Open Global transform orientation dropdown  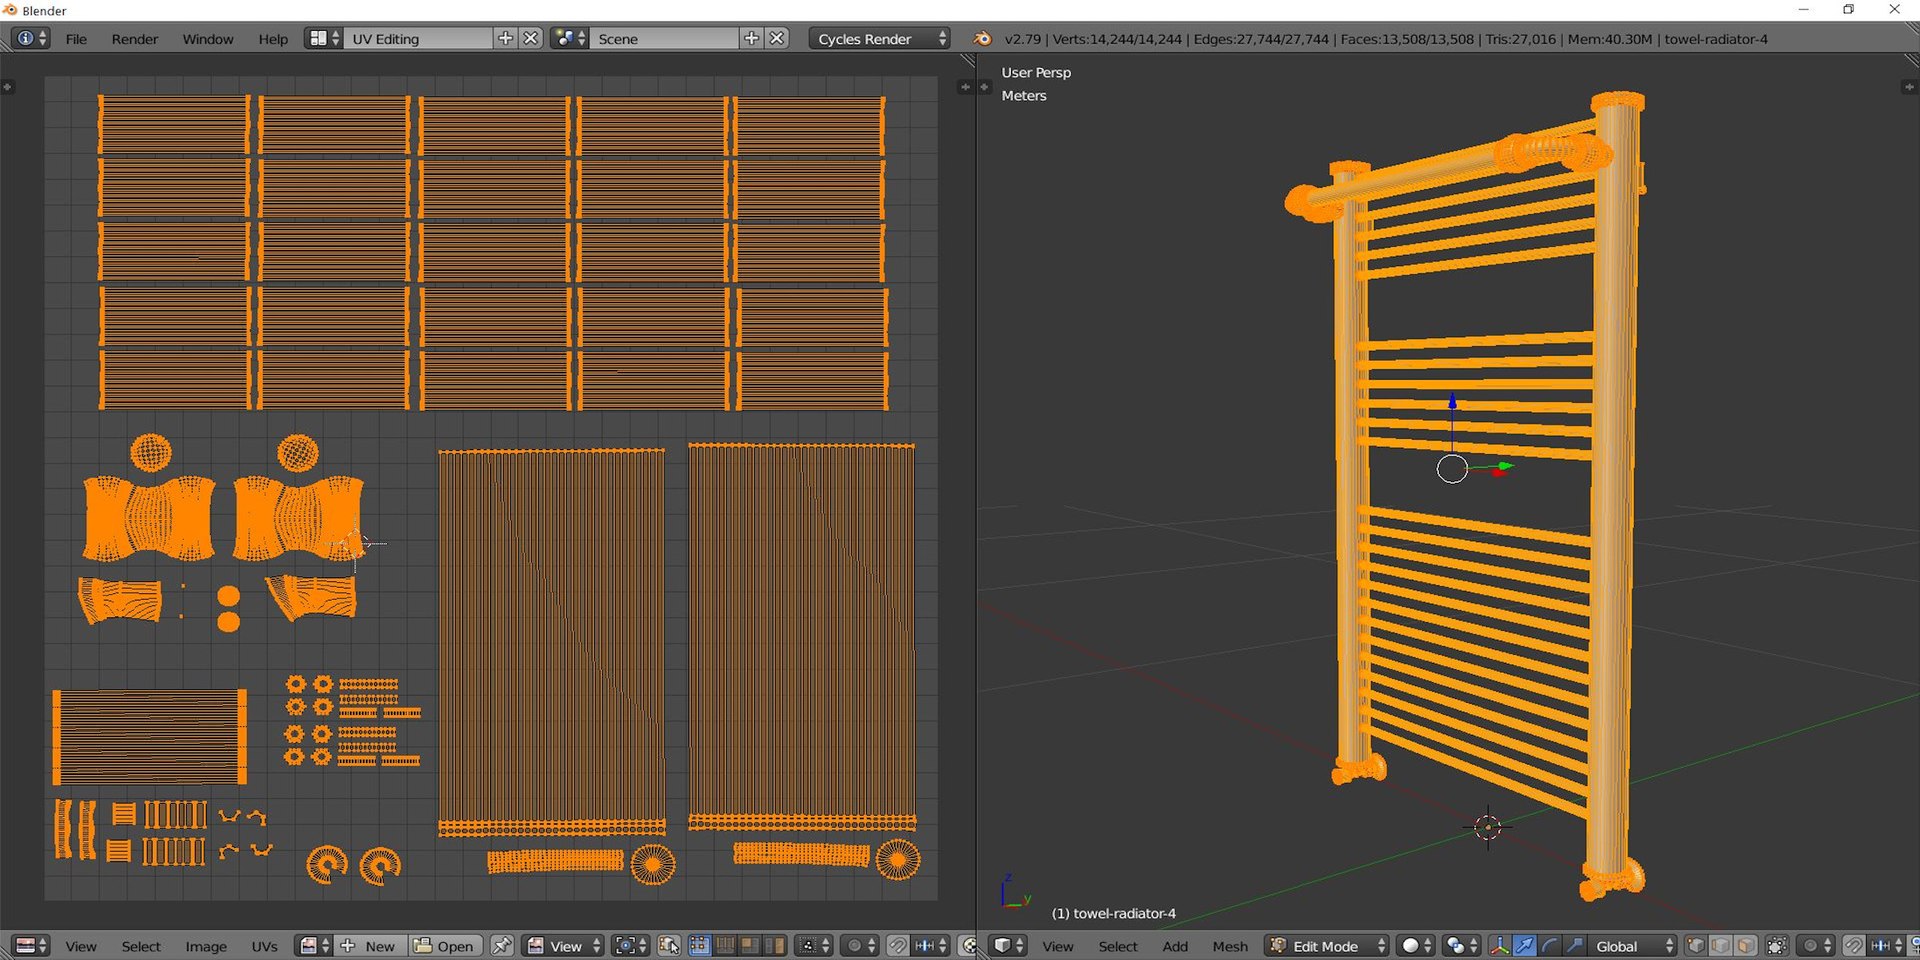pyautogui.click(x=1632, y=946)
